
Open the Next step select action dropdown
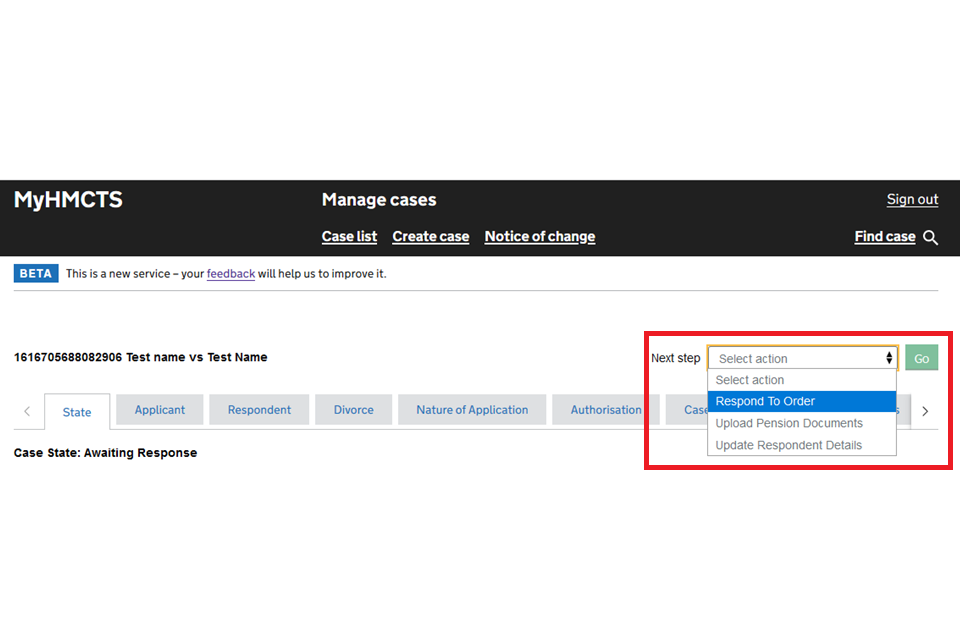pos(803,358)
